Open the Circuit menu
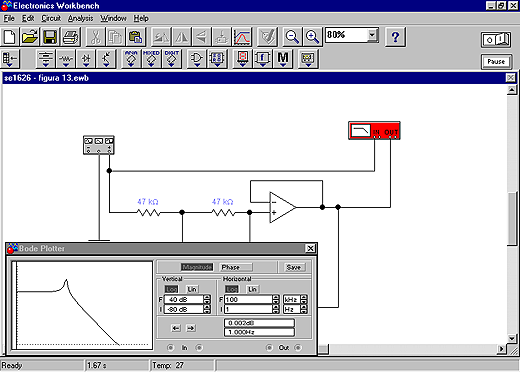This screenshot has height=372, width=520. click(x=51, y=18)
